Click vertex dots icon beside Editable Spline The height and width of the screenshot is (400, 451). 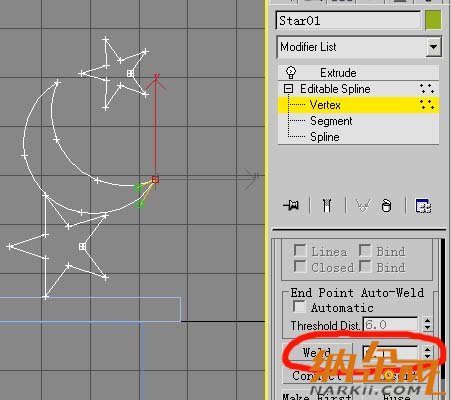427,89
